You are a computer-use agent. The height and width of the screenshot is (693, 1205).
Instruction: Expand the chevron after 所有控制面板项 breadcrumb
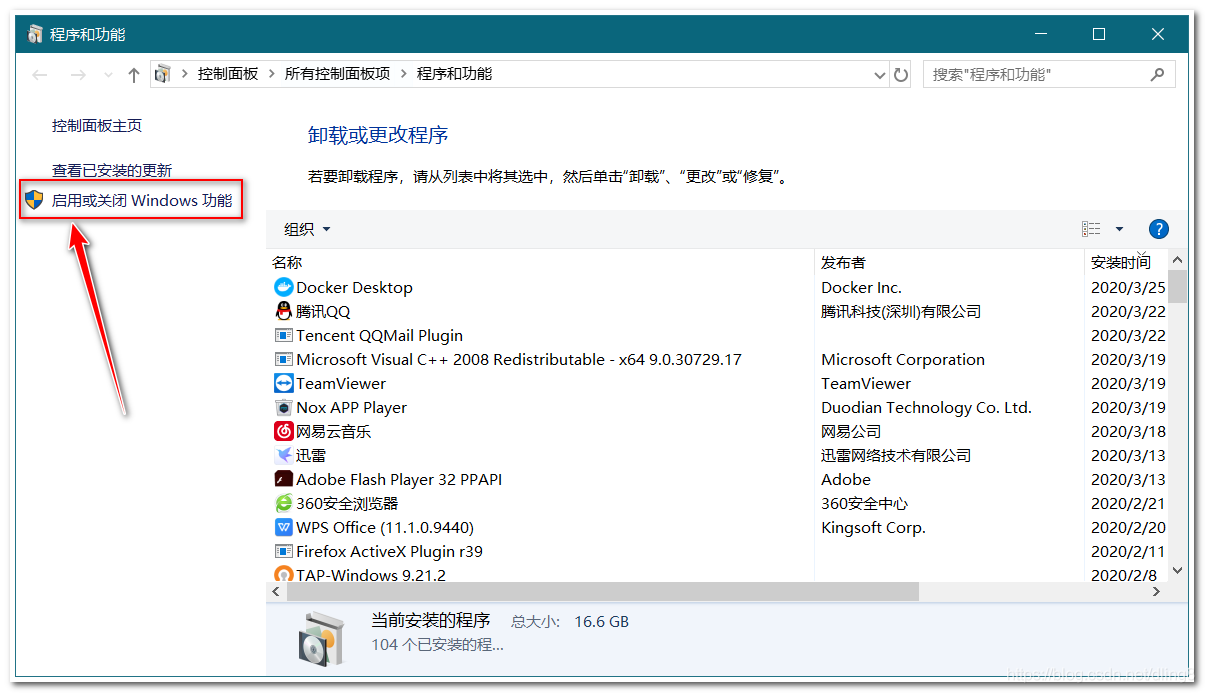tap(404, 74)
